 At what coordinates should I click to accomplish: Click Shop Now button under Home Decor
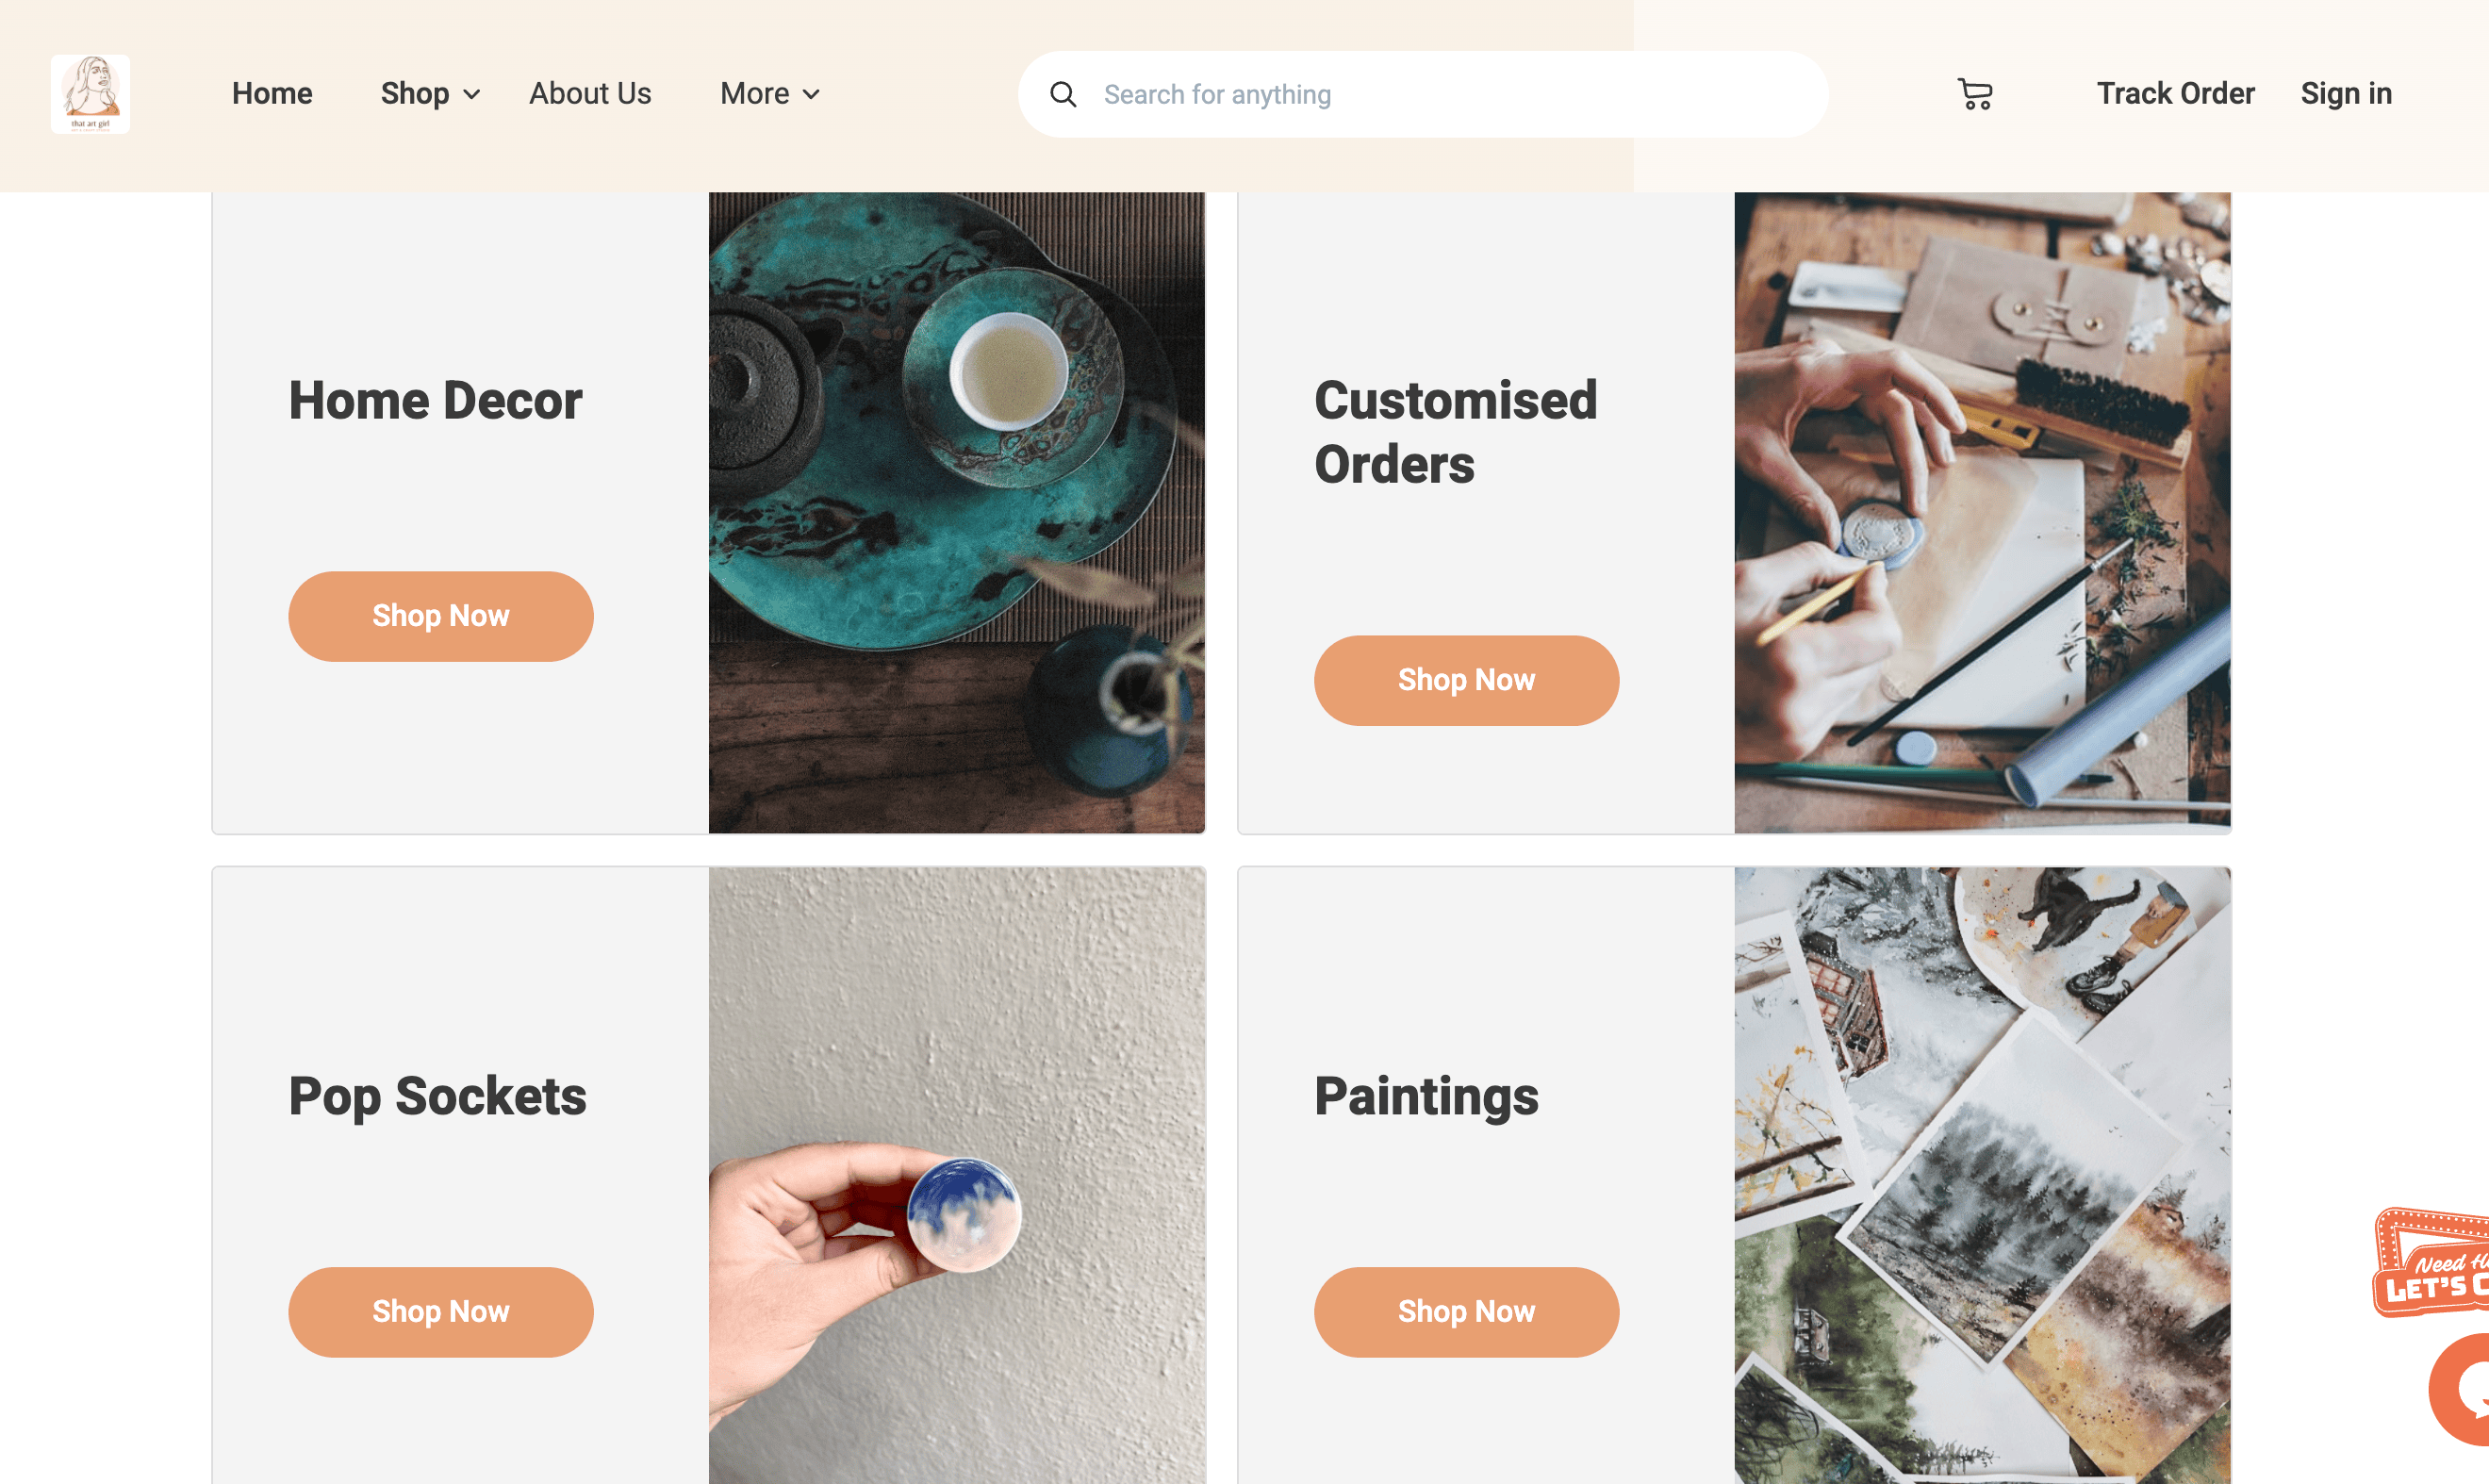click(440, 617)
